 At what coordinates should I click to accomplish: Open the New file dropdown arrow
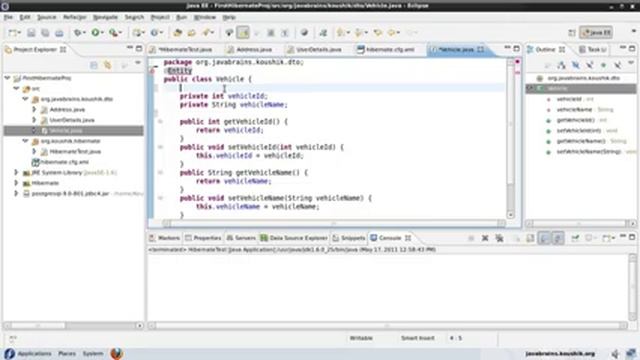pyautogui.click(x=20, y=33)
